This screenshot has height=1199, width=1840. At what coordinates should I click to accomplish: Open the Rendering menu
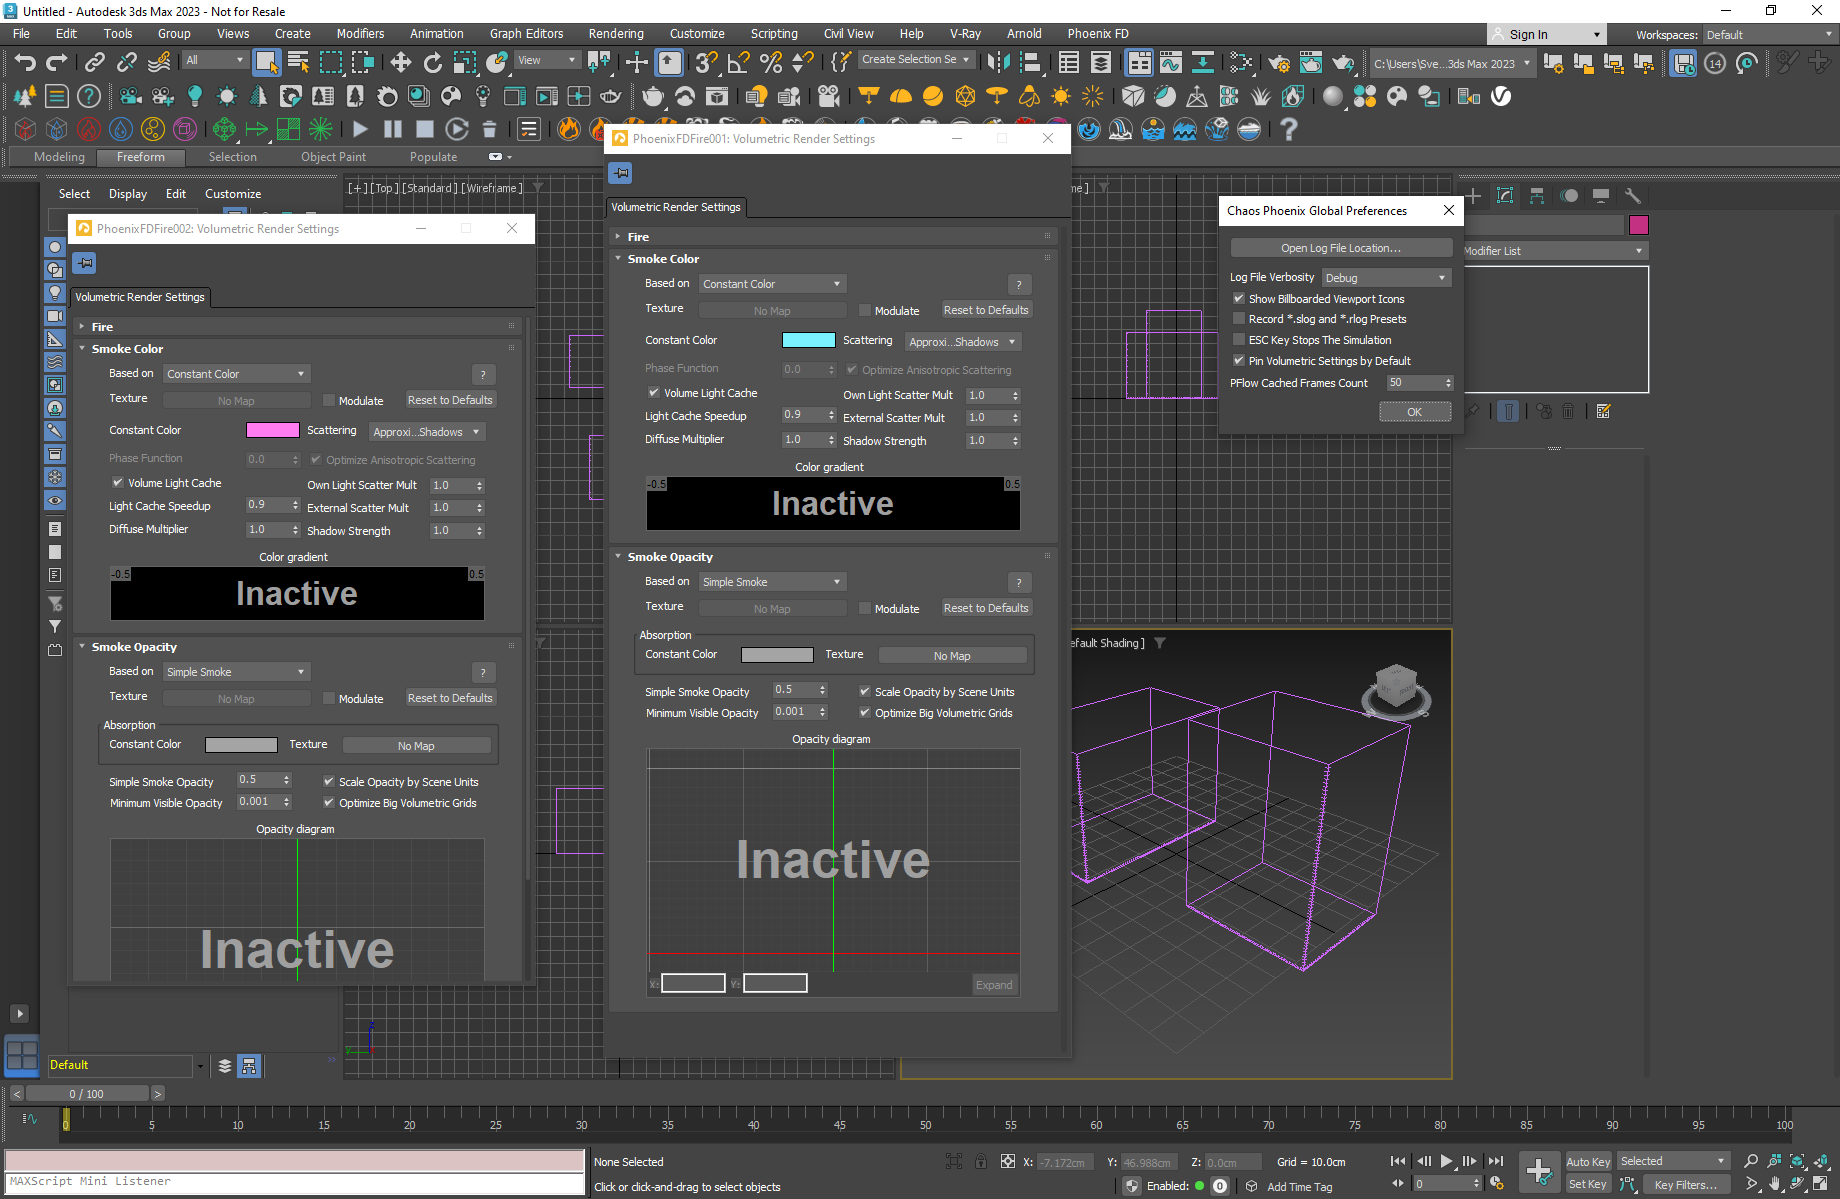616,34
